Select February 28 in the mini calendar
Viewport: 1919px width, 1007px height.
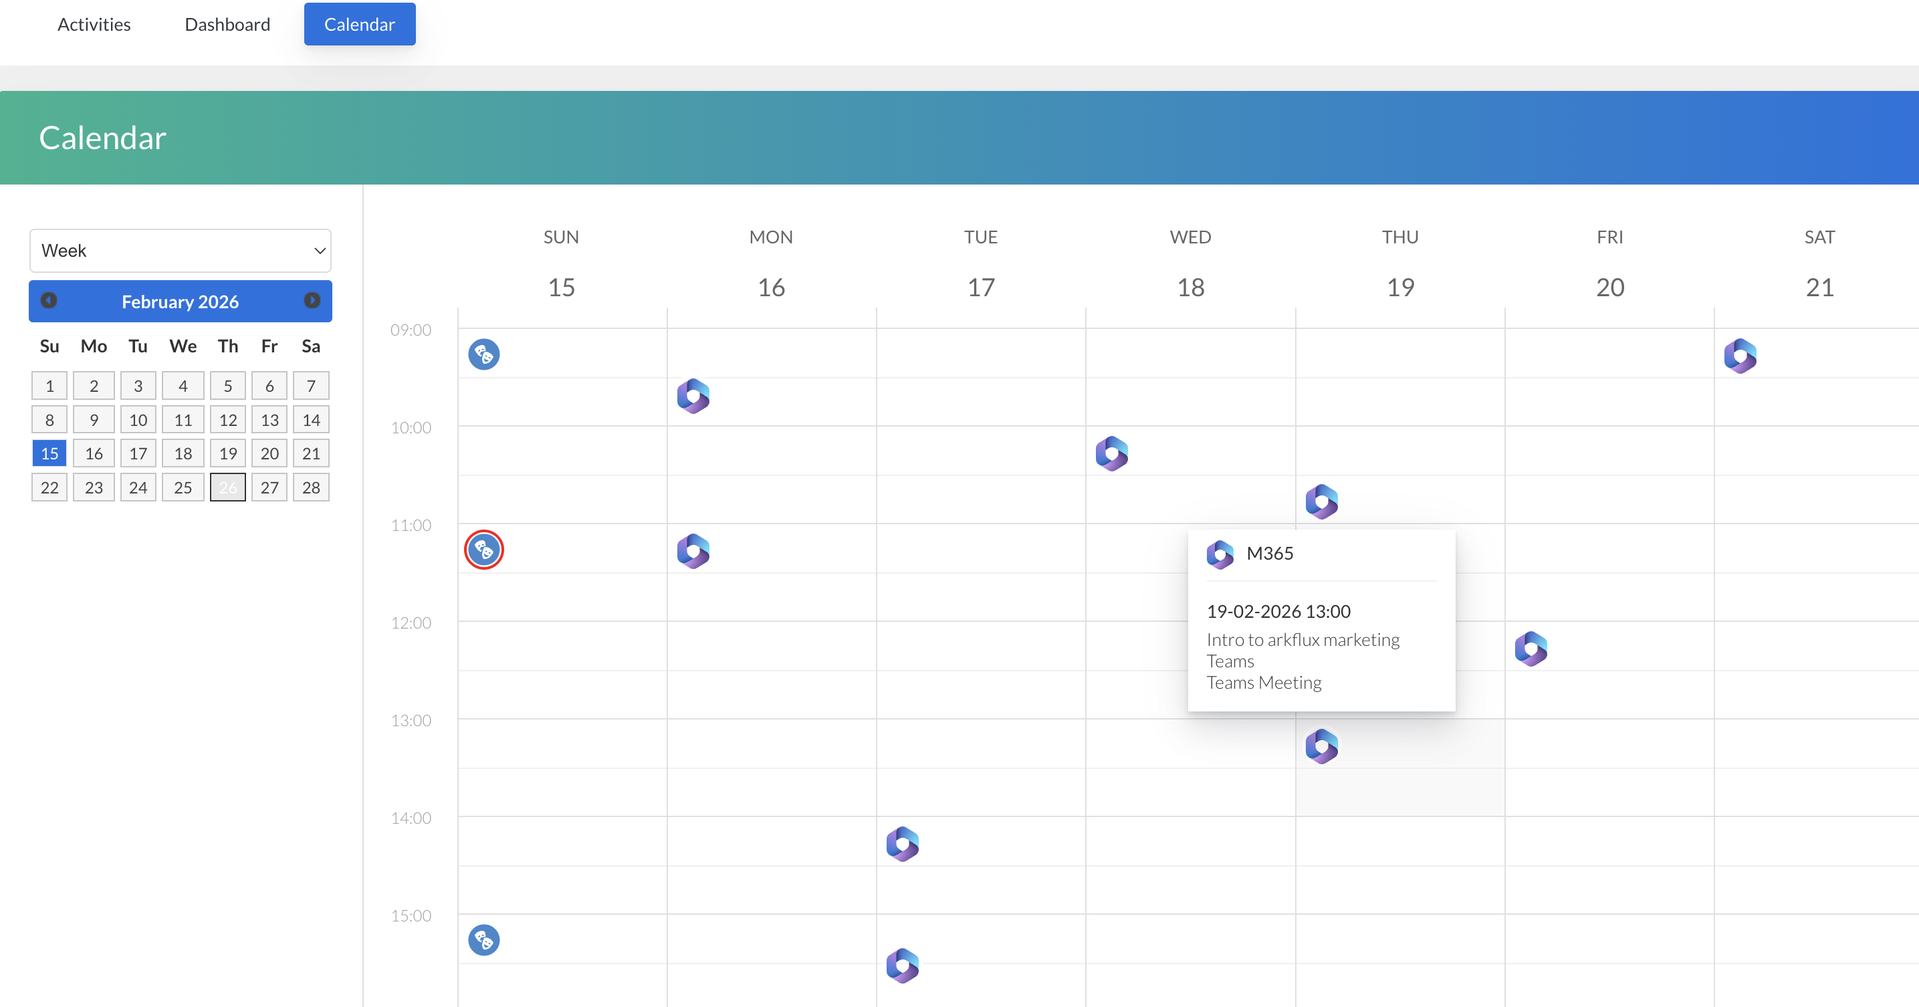click(311, 488)
